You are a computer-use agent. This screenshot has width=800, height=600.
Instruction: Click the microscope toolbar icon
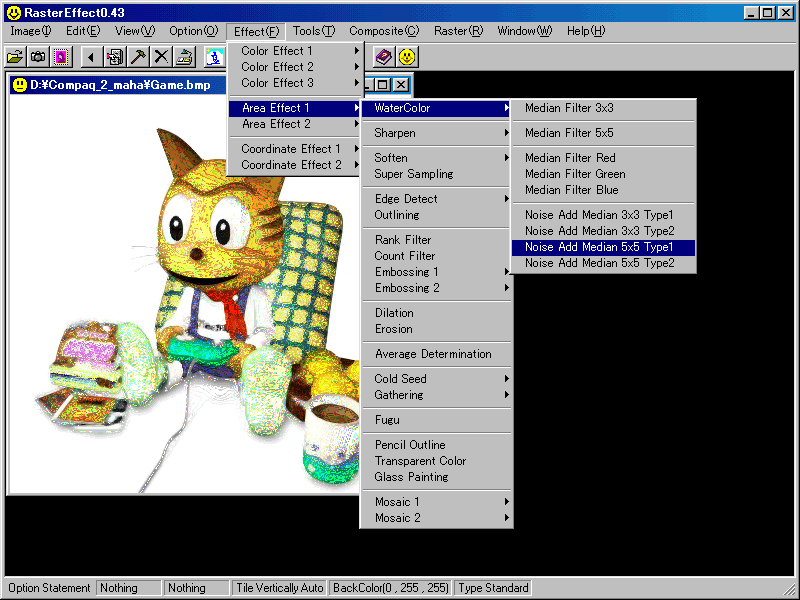[214, 57]
